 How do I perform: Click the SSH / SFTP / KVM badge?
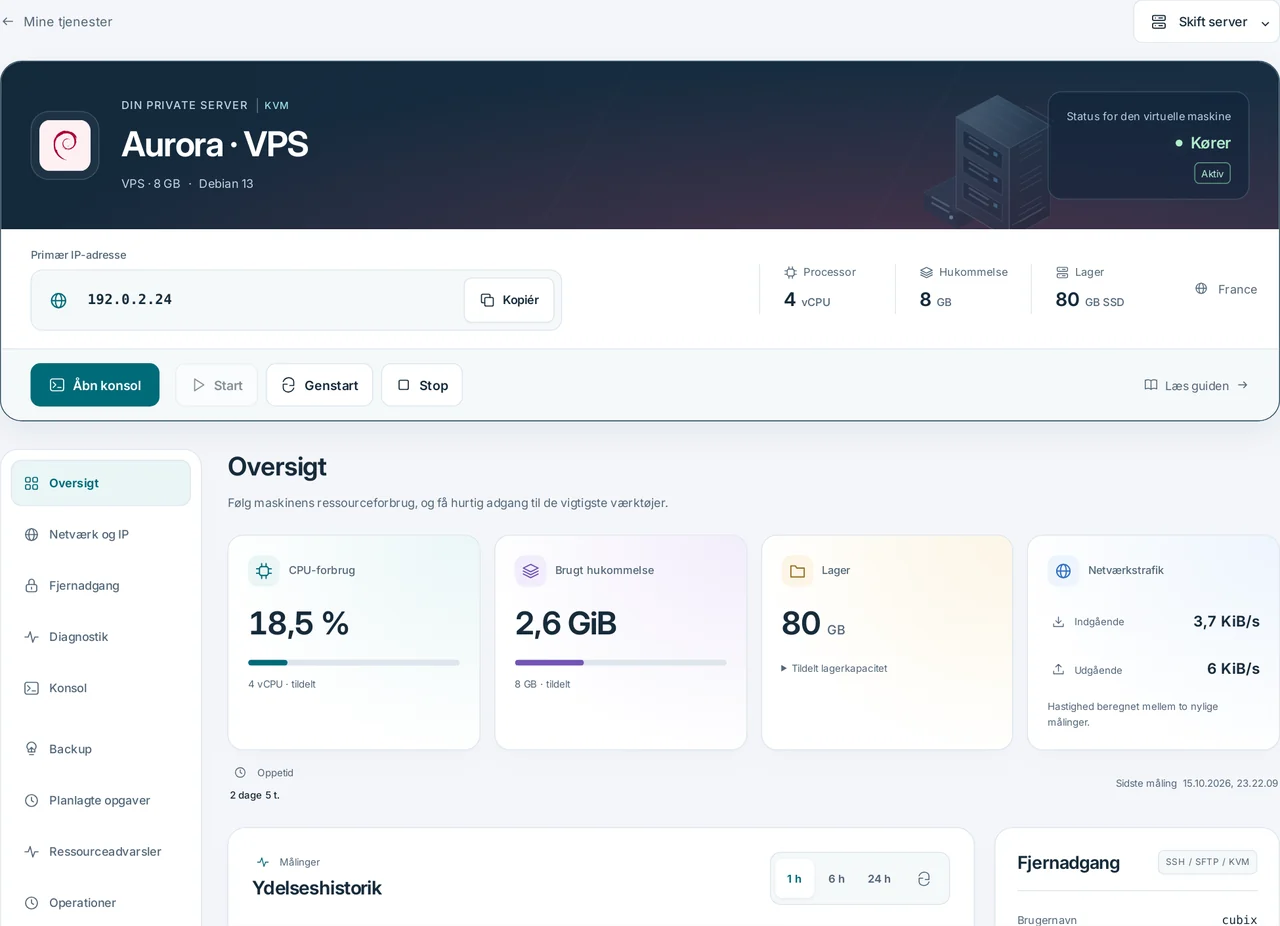pos(1207,862)
